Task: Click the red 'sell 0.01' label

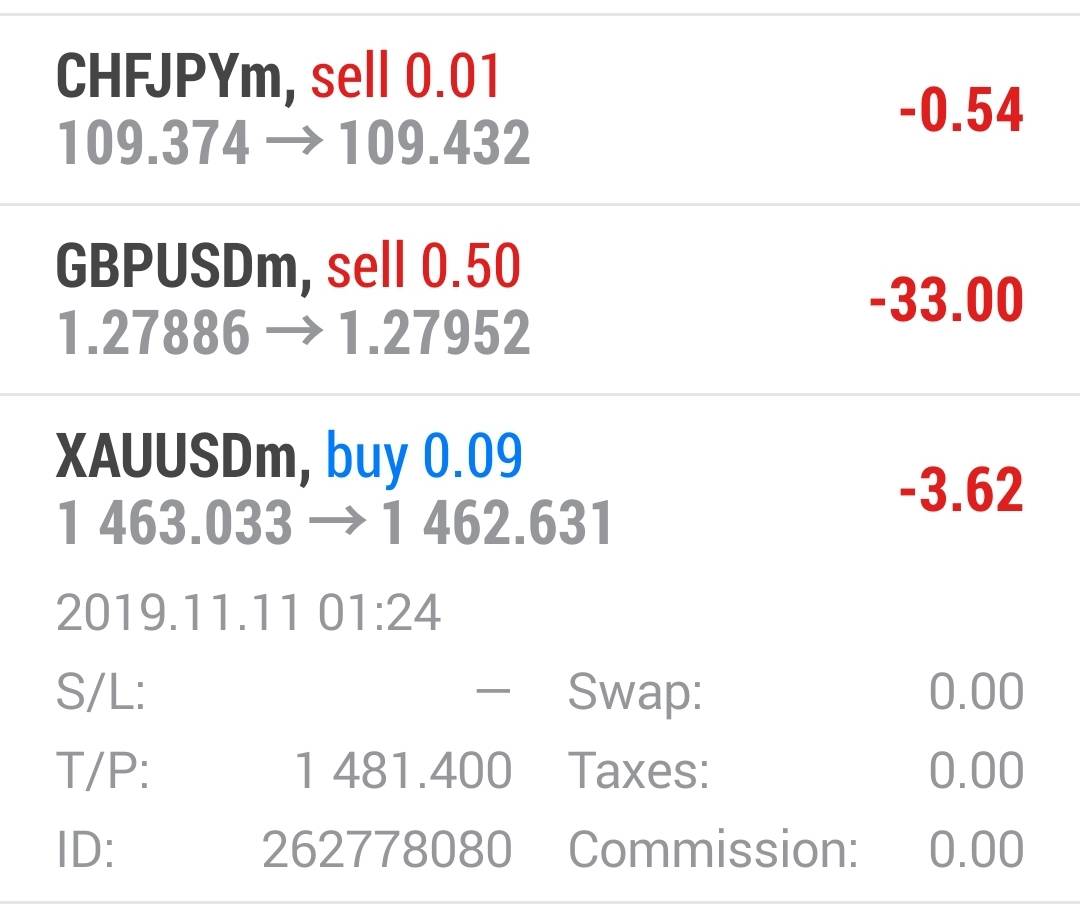Action: (405, 76)
